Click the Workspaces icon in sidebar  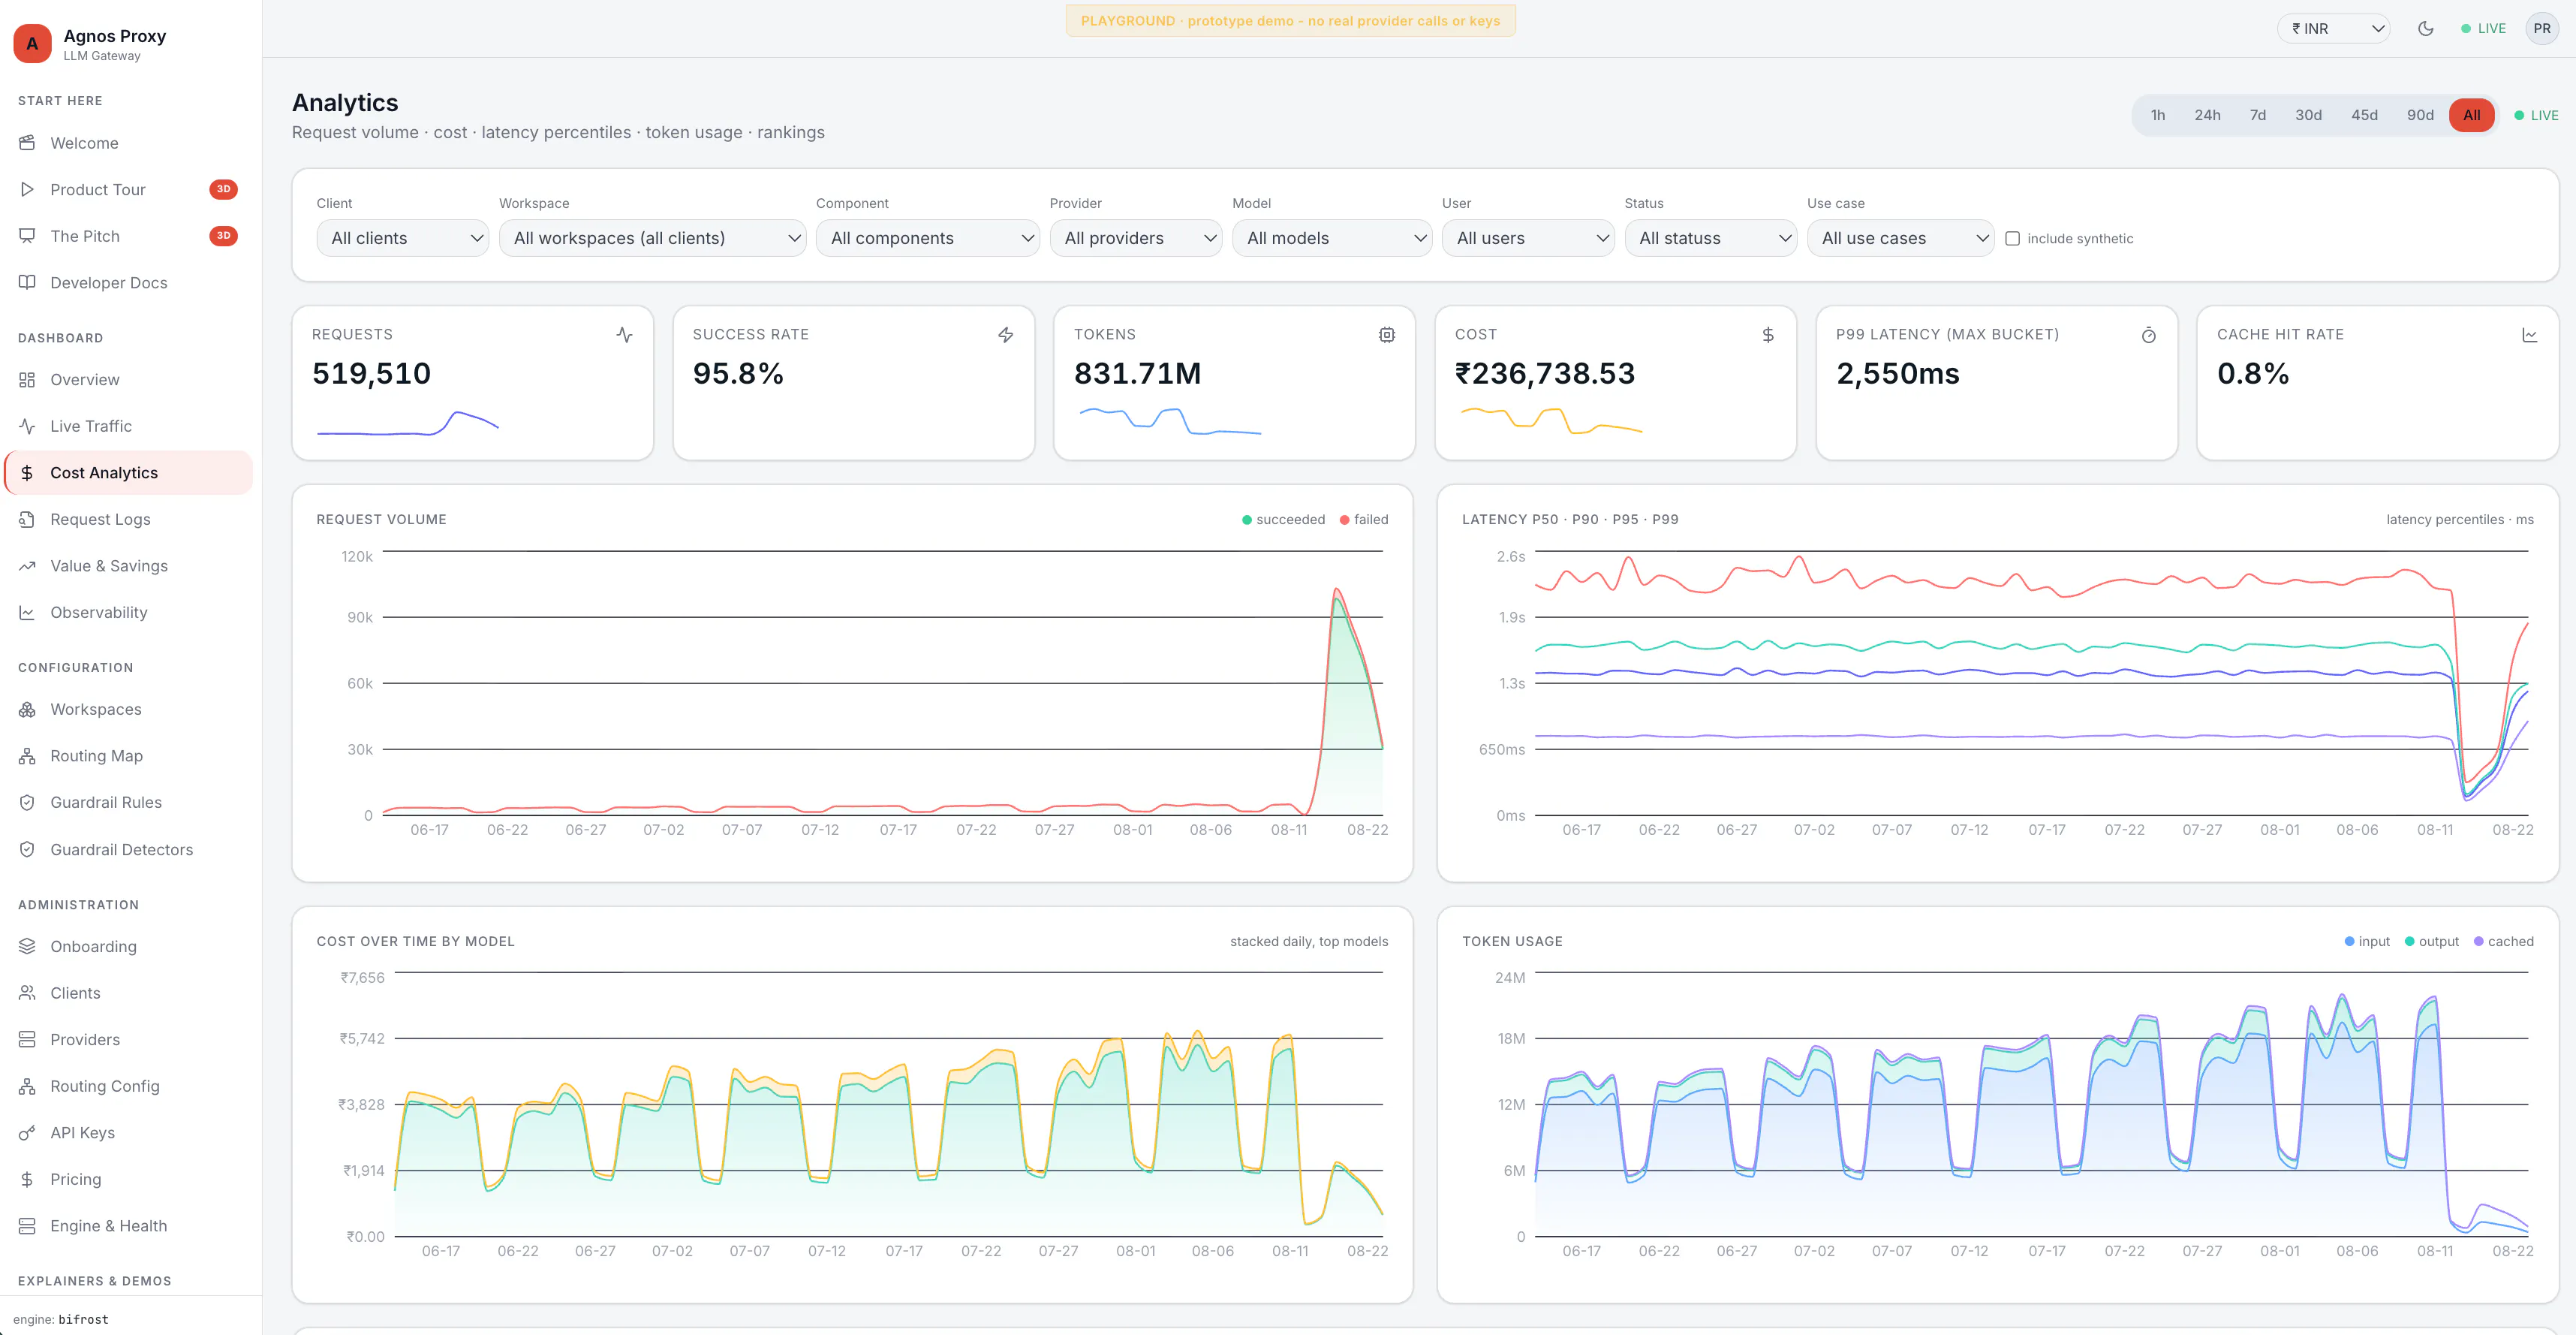coord(27,709)
